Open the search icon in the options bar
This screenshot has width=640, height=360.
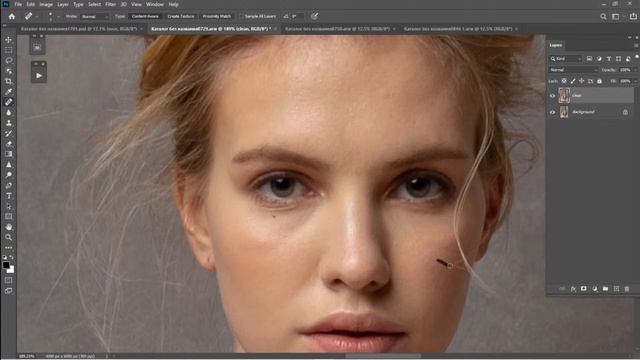(603, 16)
